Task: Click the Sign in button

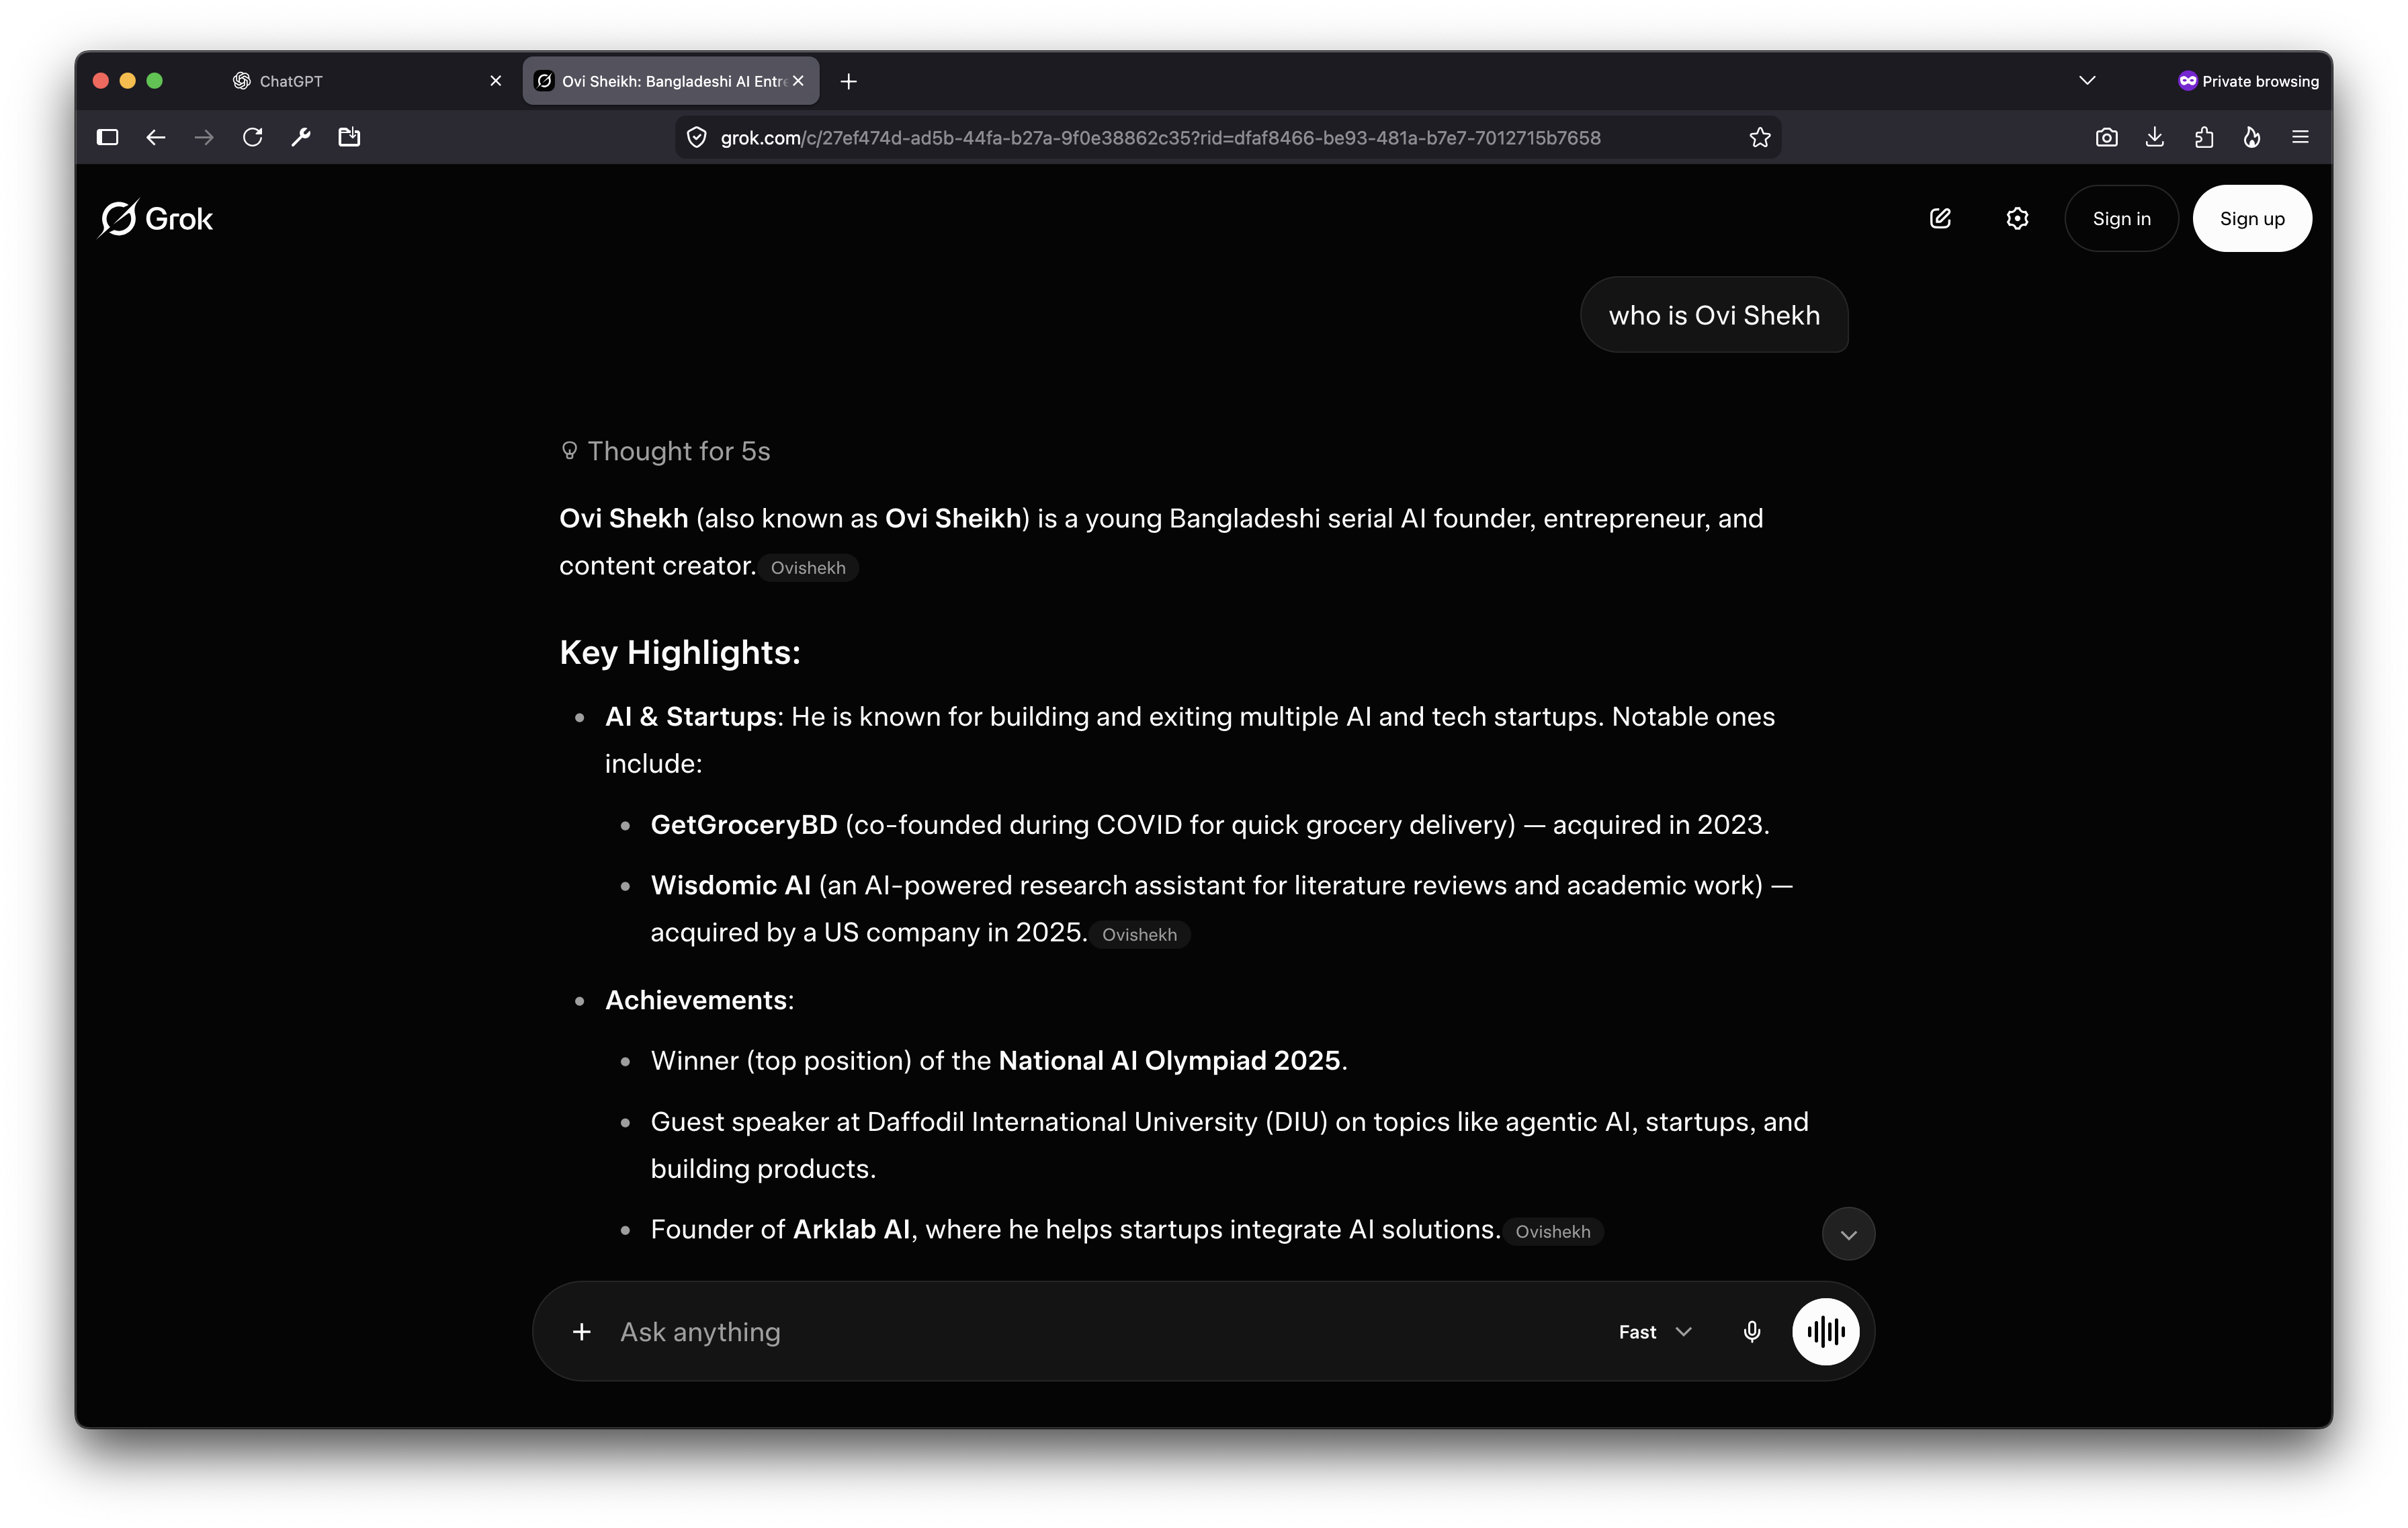Action: point(2121,218)
